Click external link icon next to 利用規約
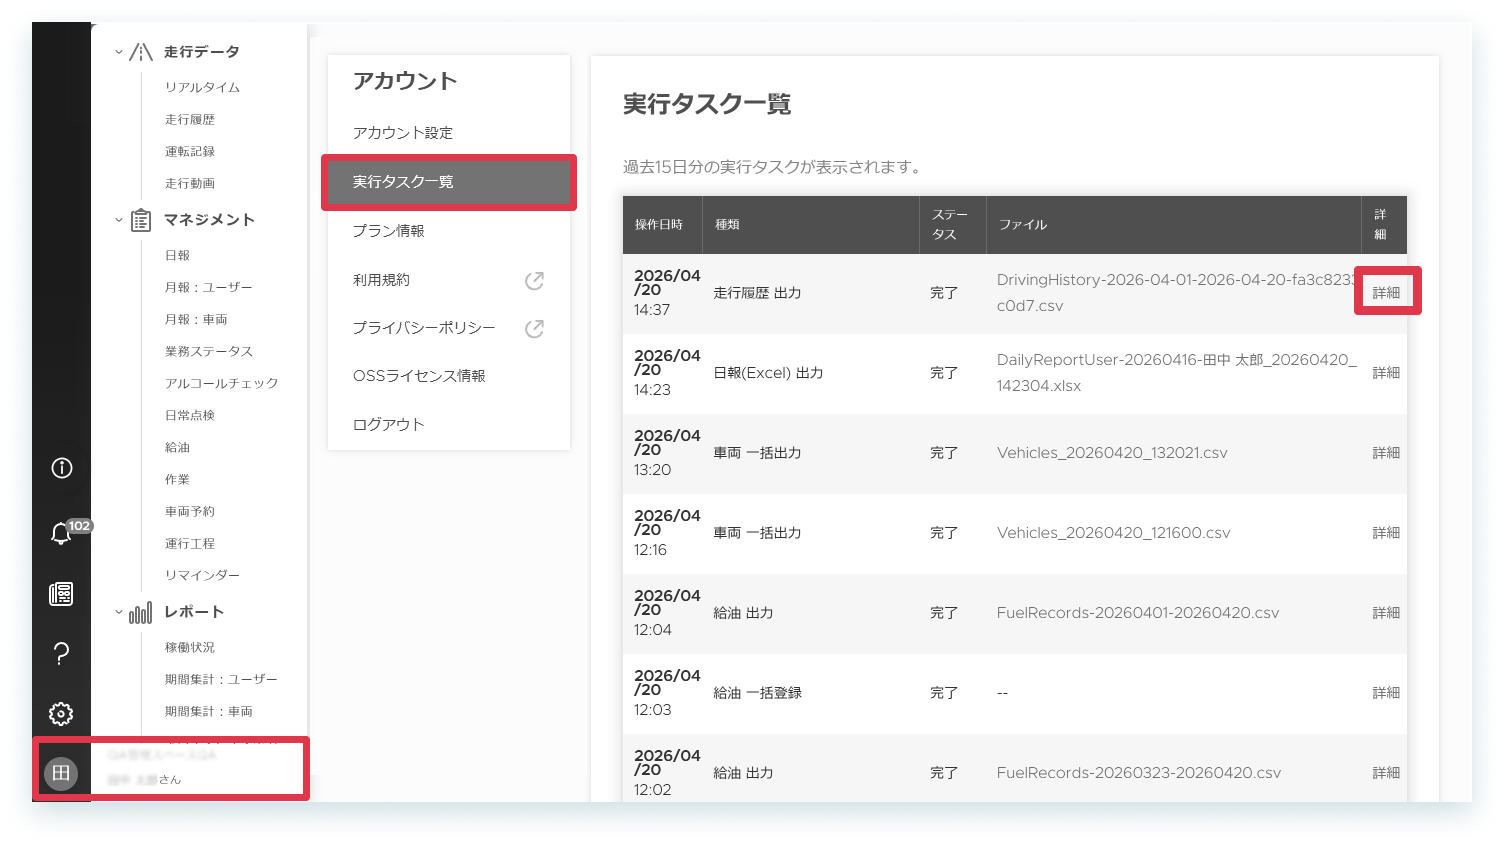1504x844 pixels. (534, 281)
